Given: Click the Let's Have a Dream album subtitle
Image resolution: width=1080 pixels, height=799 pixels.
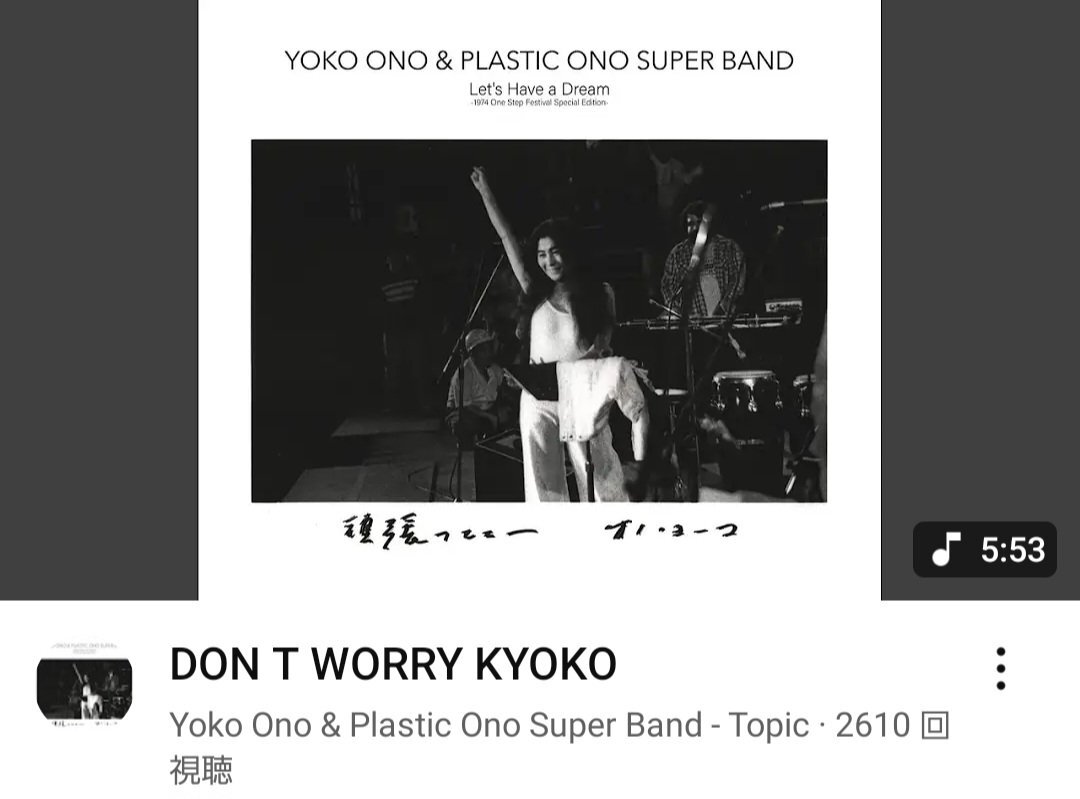Looking at the screenshot, I should click(539, 89).
